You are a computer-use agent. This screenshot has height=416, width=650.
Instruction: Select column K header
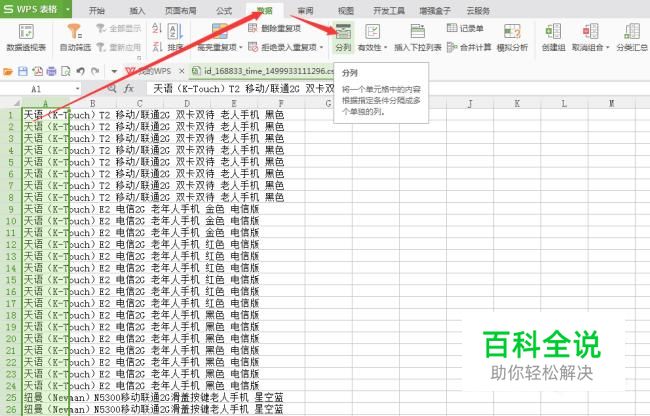coord(517,103)
